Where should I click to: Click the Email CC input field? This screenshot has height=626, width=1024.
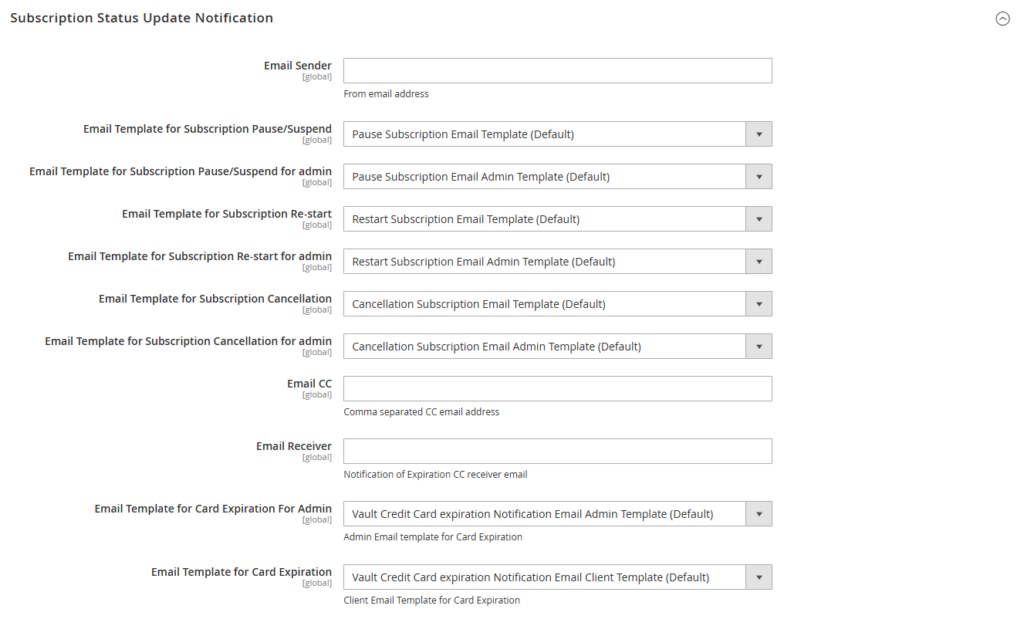point(557,389)
